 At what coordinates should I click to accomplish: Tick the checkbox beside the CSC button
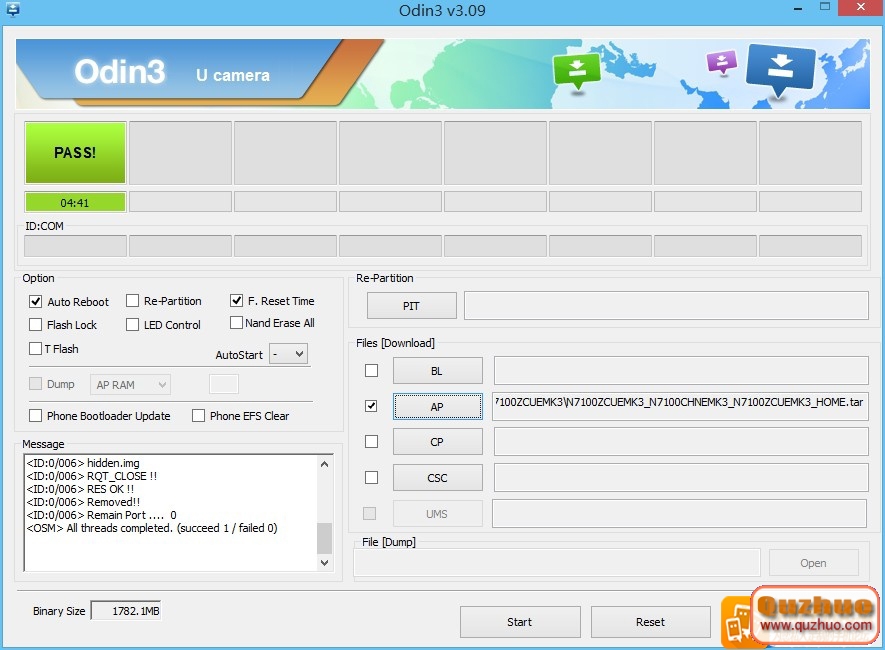[x=371, y=478]
